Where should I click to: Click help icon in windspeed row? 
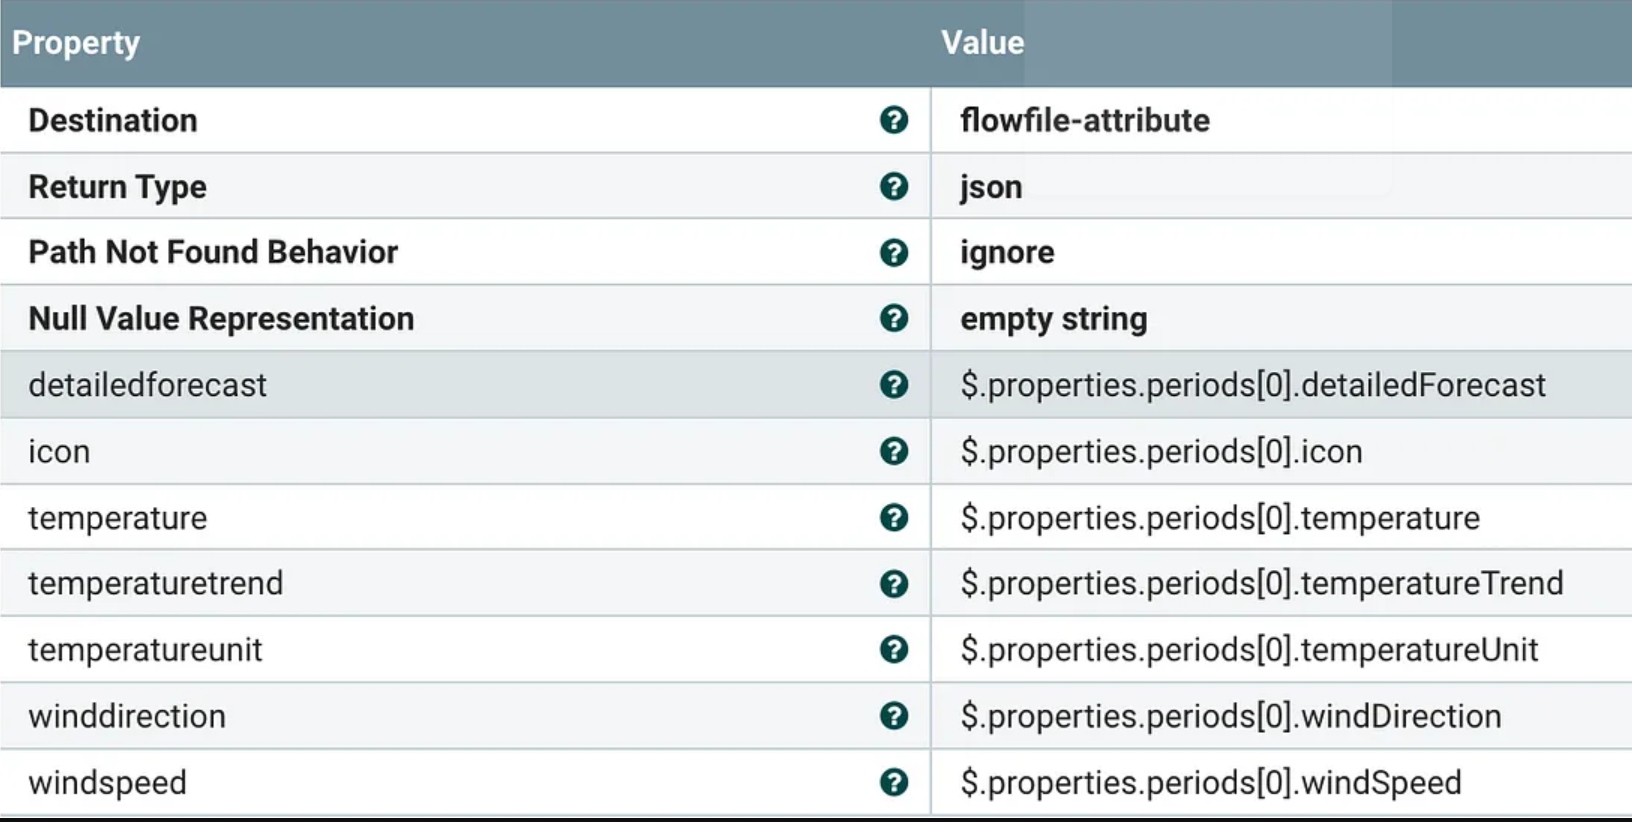pos(894,782)
